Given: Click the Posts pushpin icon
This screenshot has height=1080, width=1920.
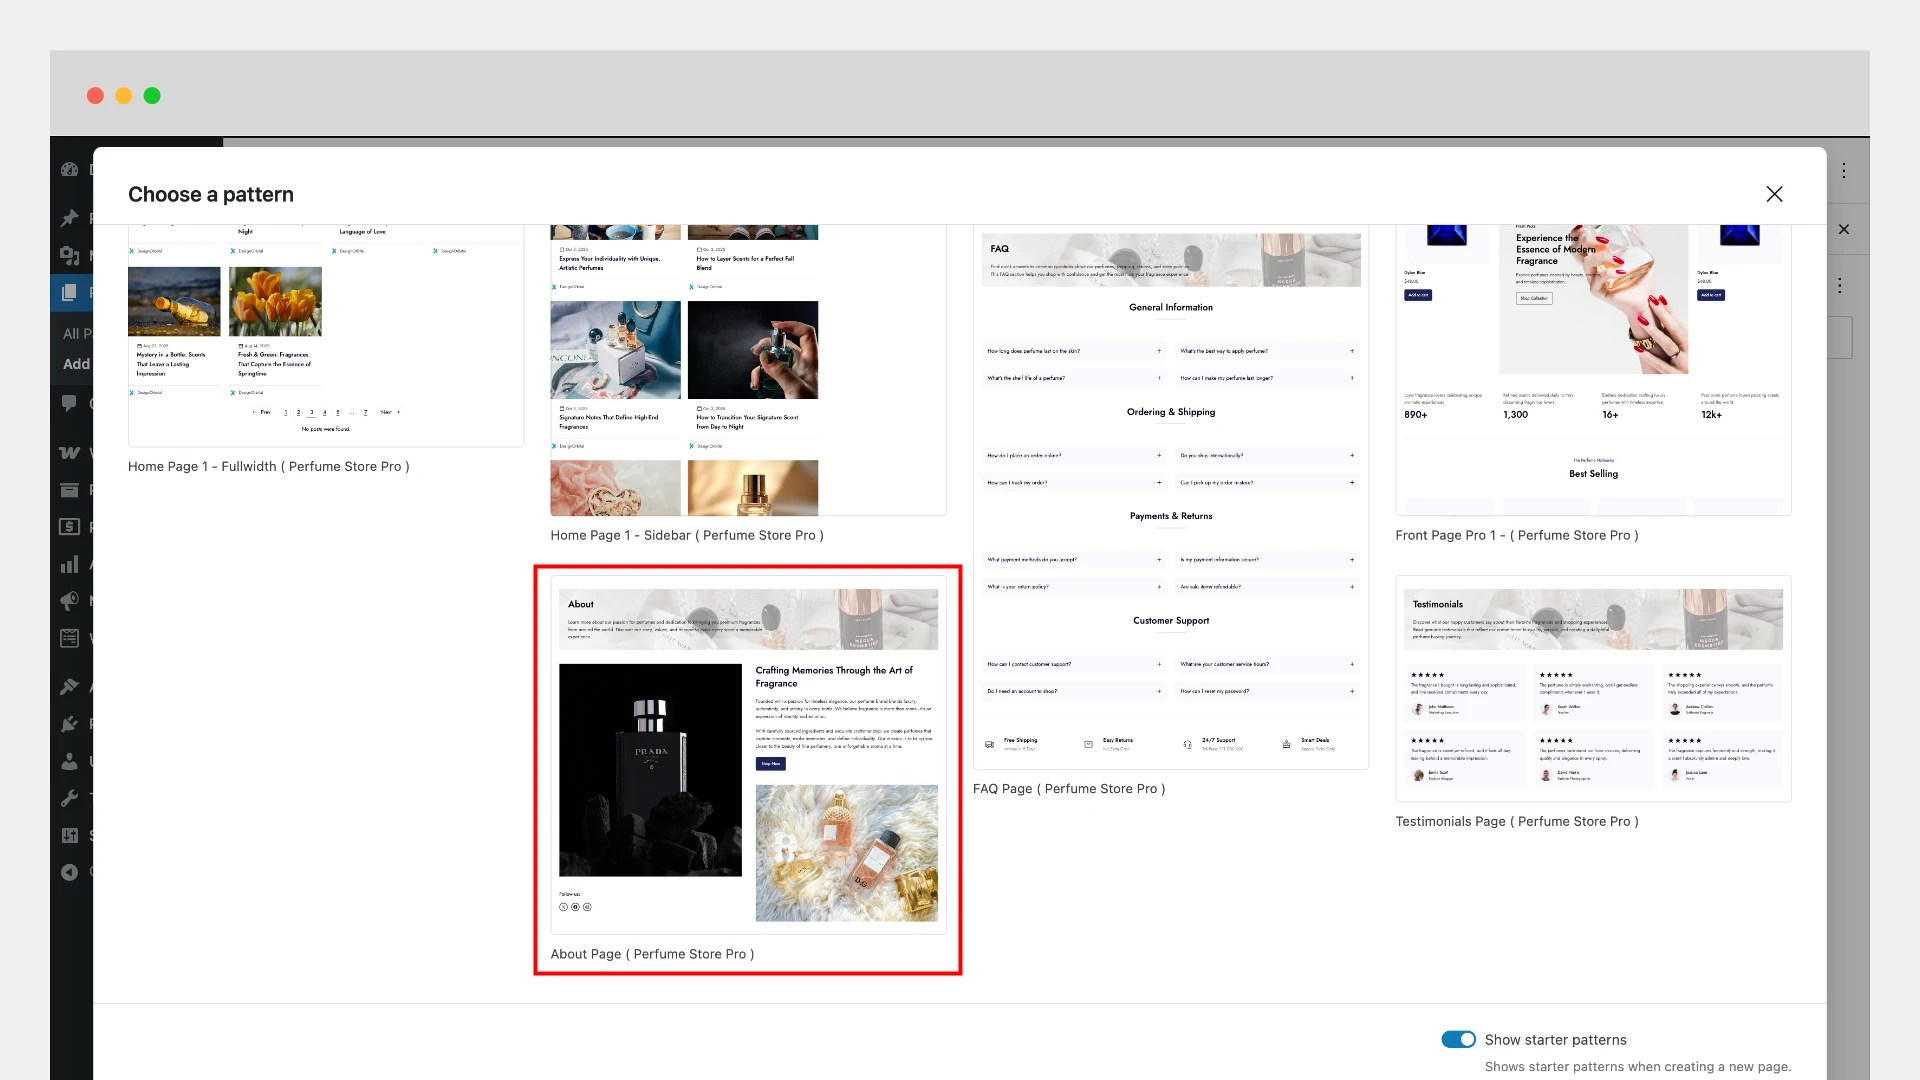Looking at the screenshot, I should tap(69, 218).
